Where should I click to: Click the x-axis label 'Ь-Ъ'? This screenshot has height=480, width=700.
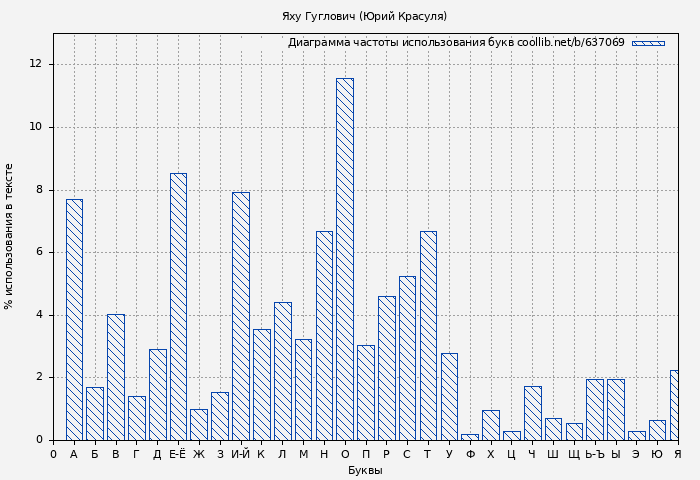coord(594,455)
